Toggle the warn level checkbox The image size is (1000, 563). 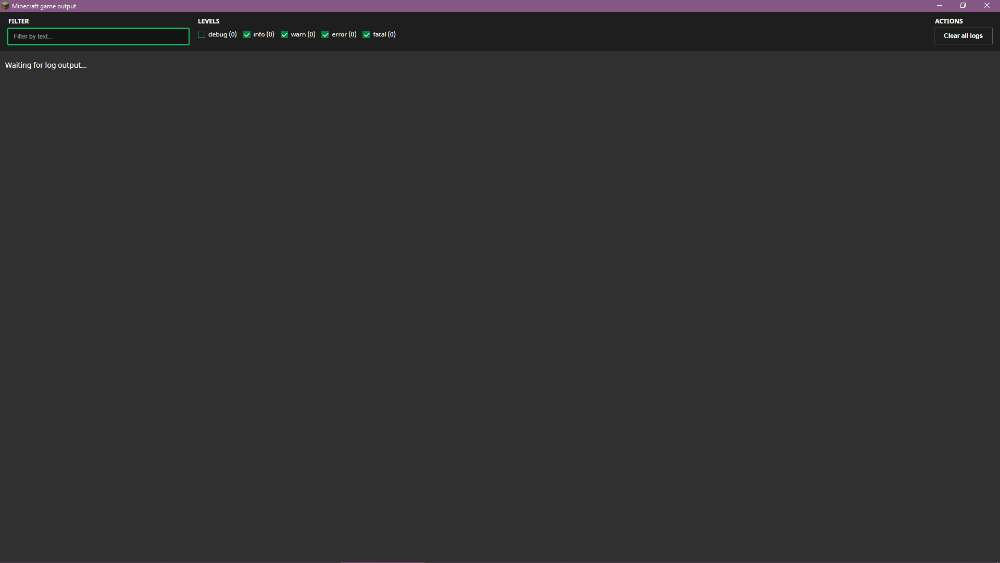(284, 34)
